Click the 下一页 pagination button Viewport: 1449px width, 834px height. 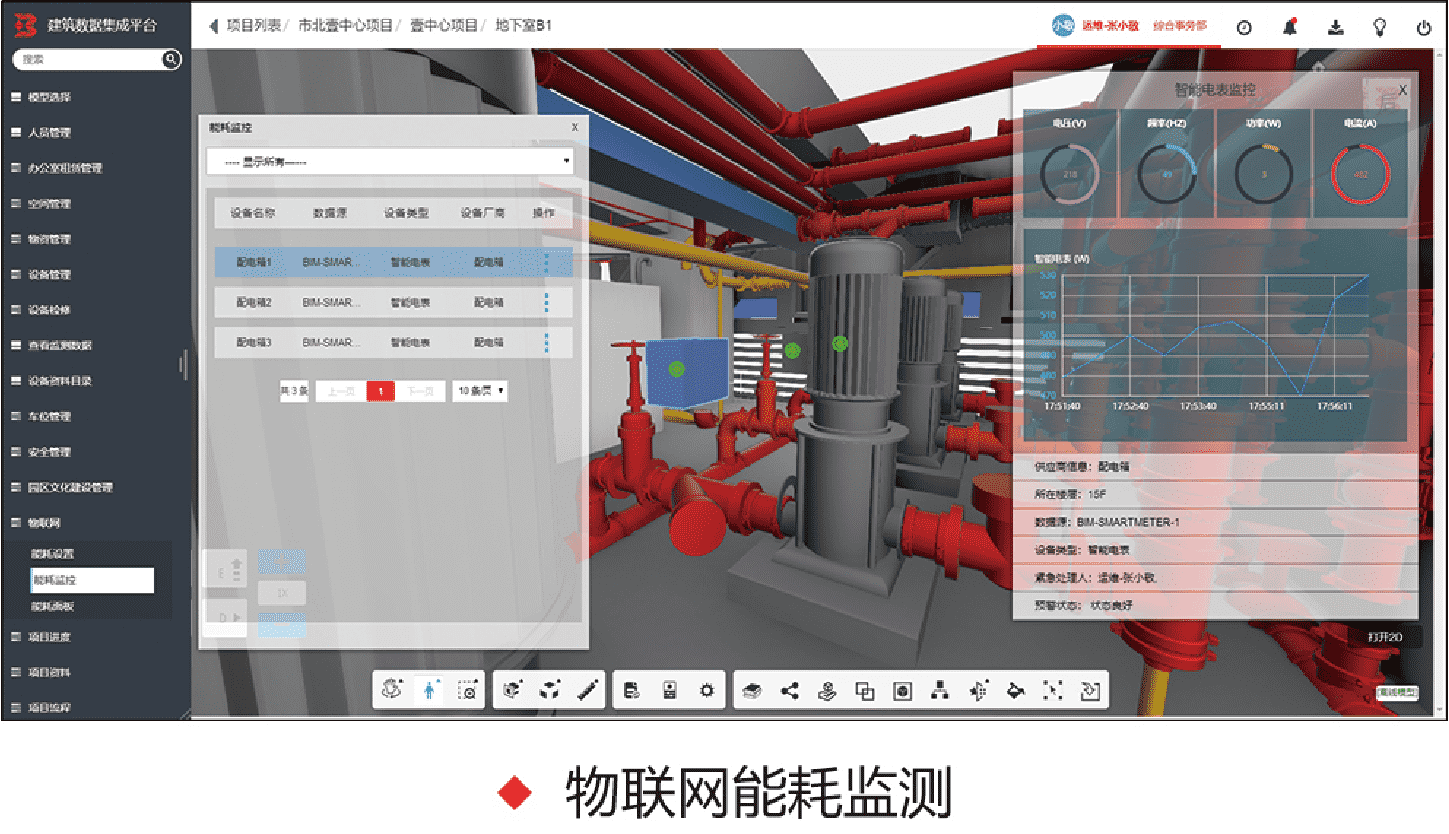coord(419,391)
